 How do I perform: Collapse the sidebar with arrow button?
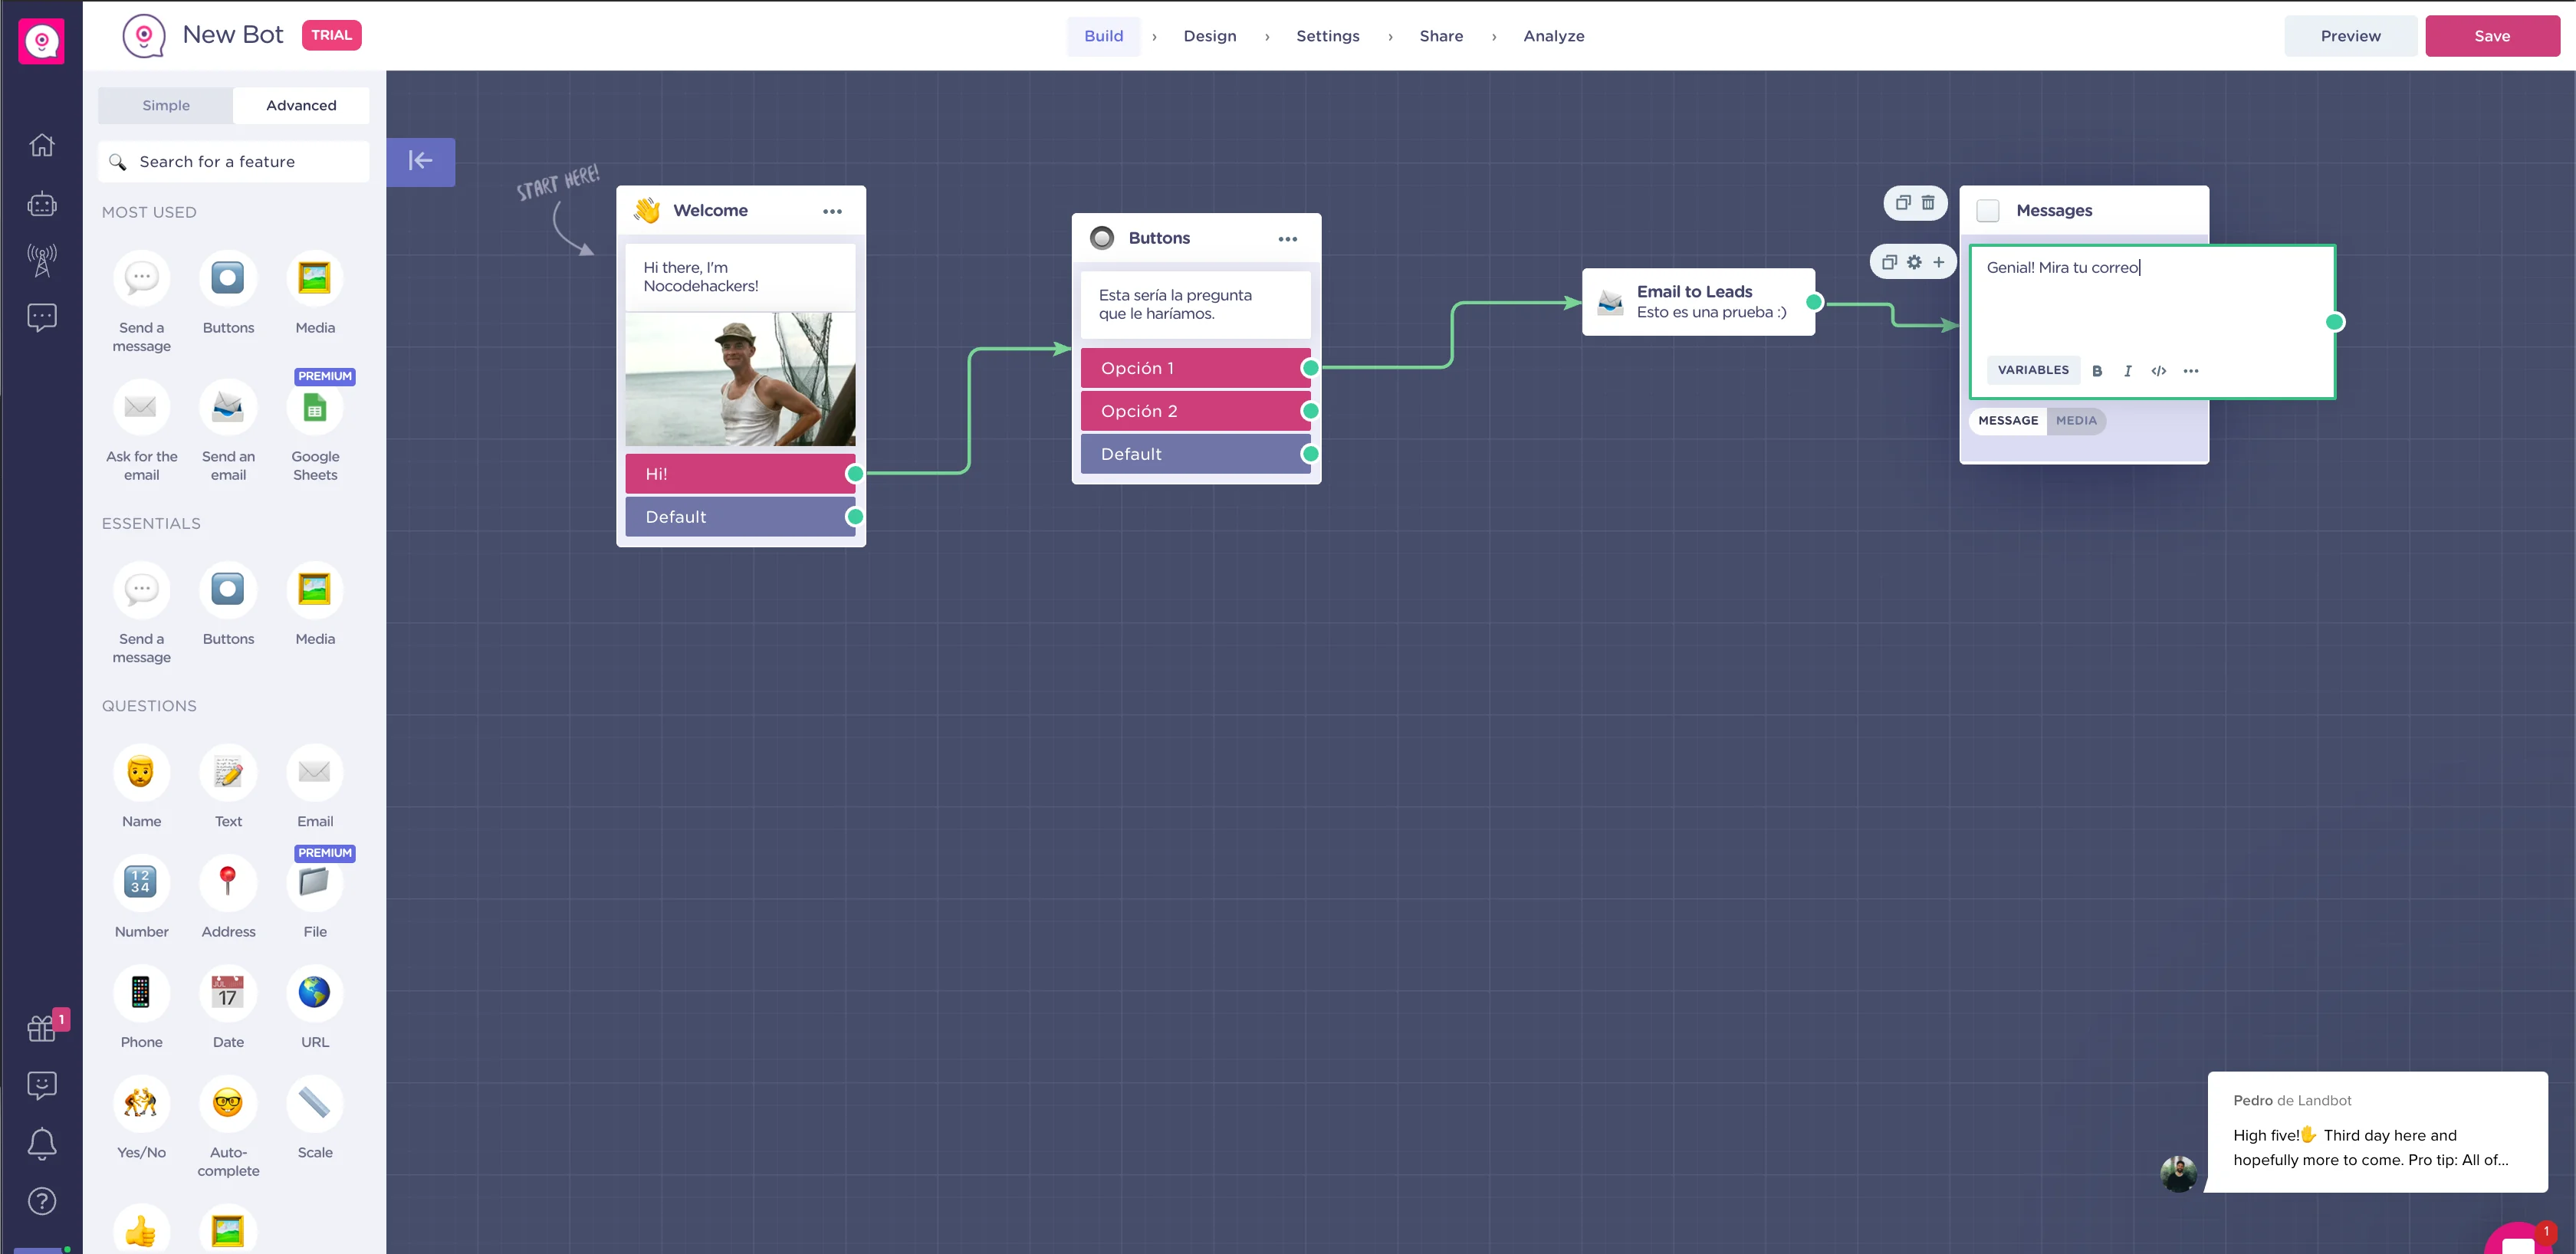420,161
